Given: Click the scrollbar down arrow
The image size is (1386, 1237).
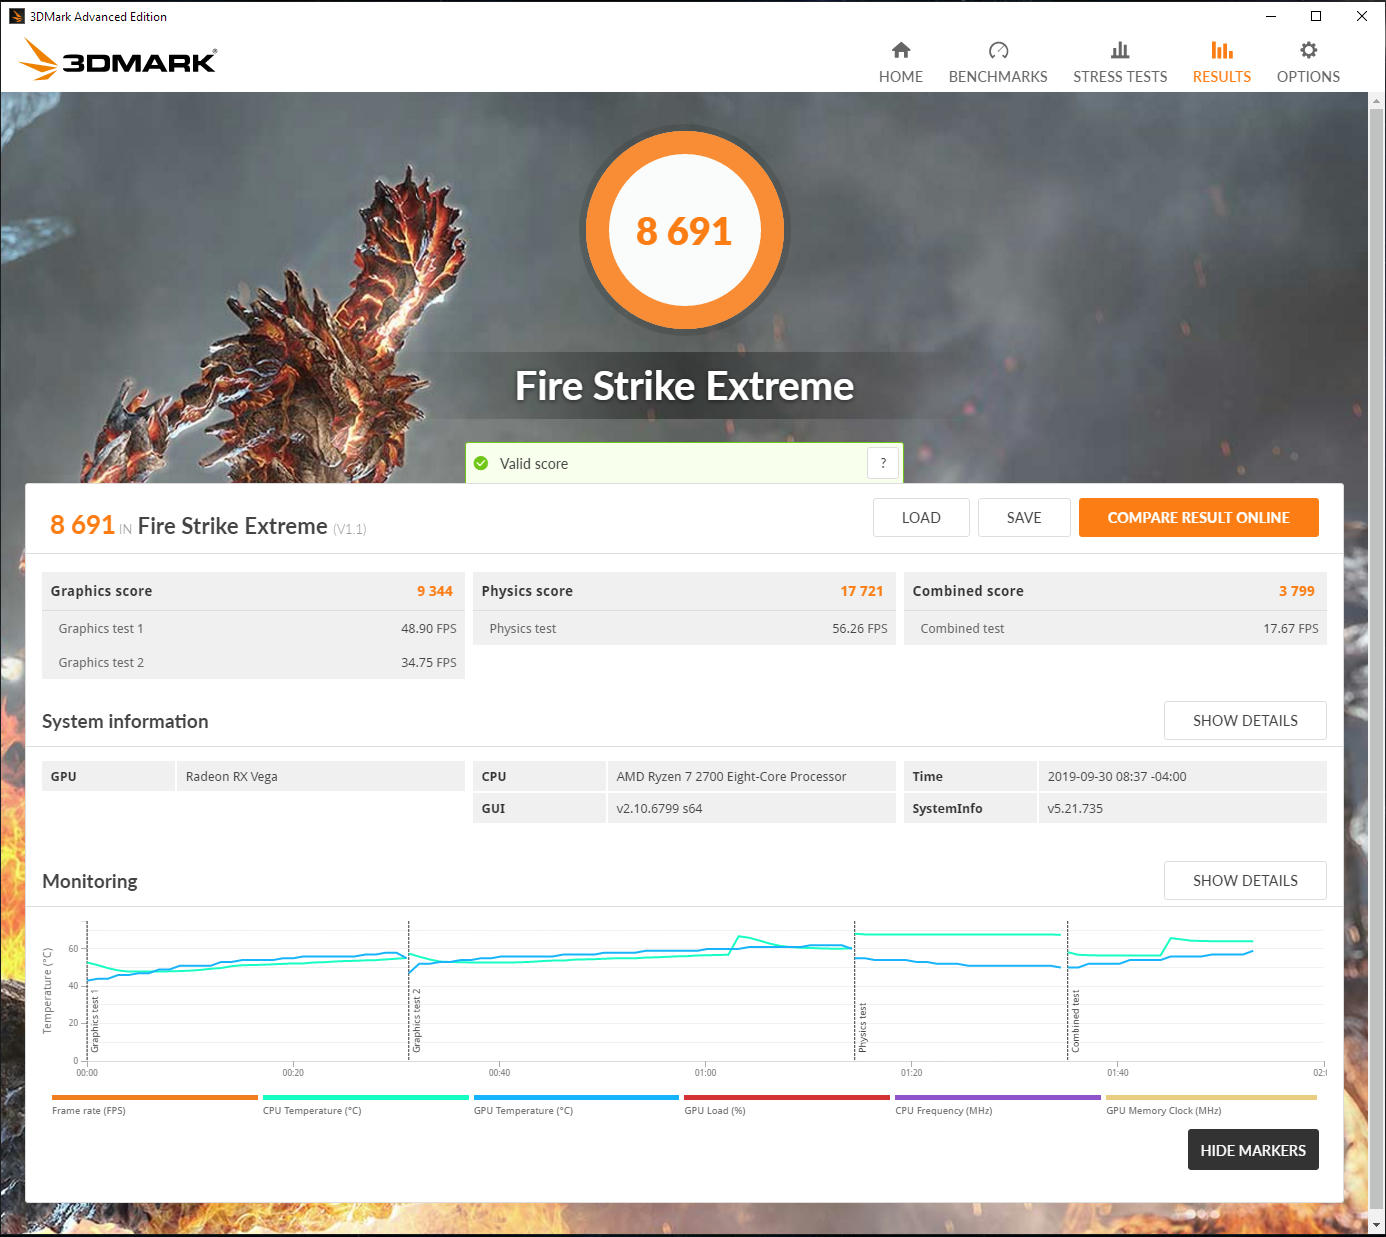Looking at the screenshot, I should (x=1377, y=1224).
